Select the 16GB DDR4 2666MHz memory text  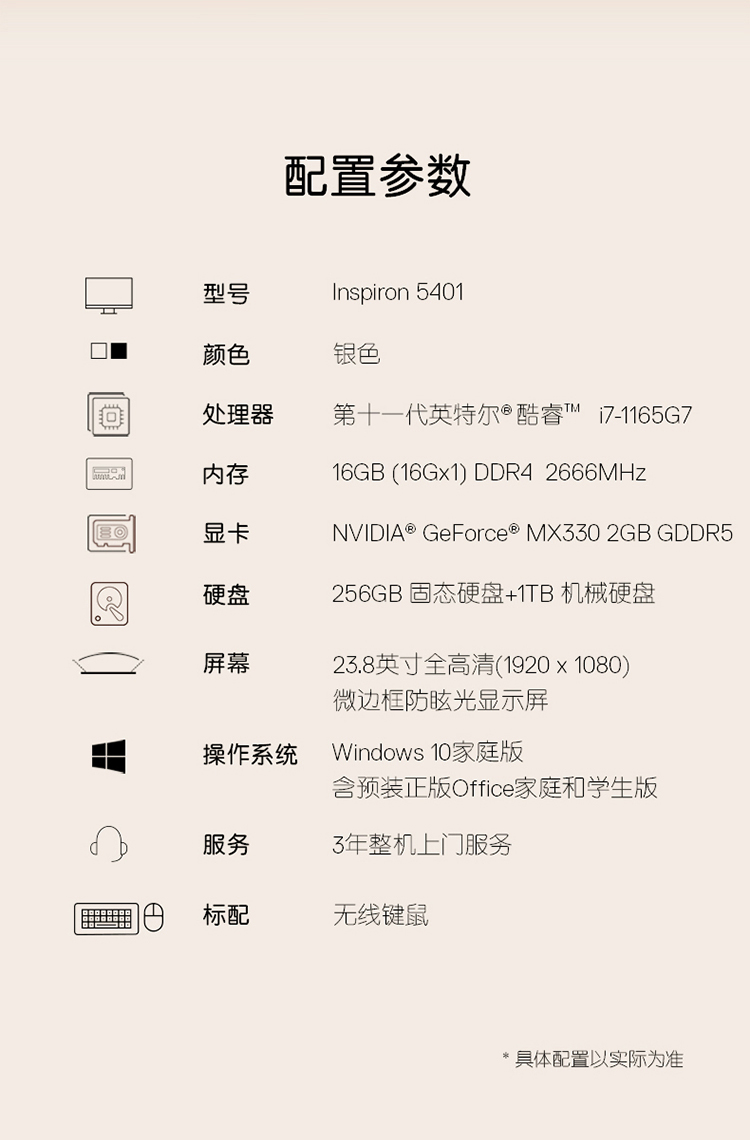tap(489, 473)
